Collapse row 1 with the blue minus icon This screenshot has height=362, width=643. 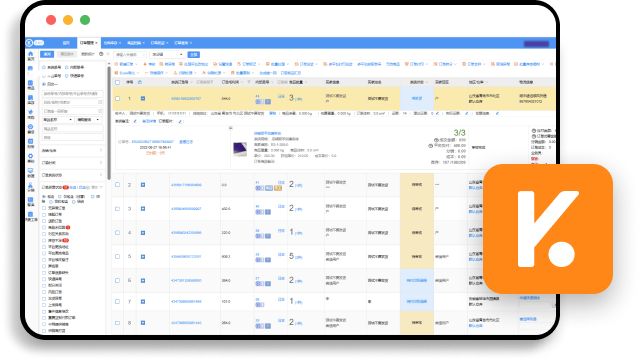[143, 98]
